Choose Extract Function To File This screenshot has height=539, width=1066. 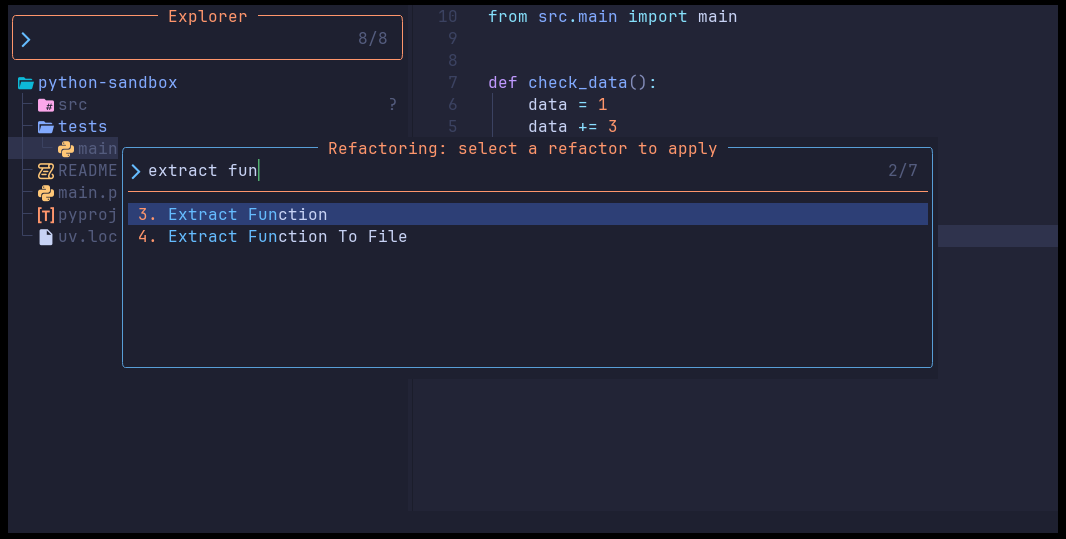click(528, 237)
